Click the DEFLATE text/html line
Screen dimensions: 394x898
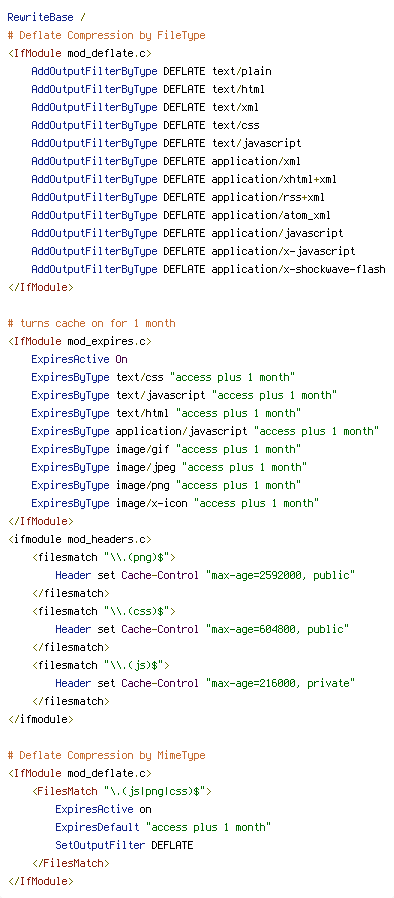(148, 89)
